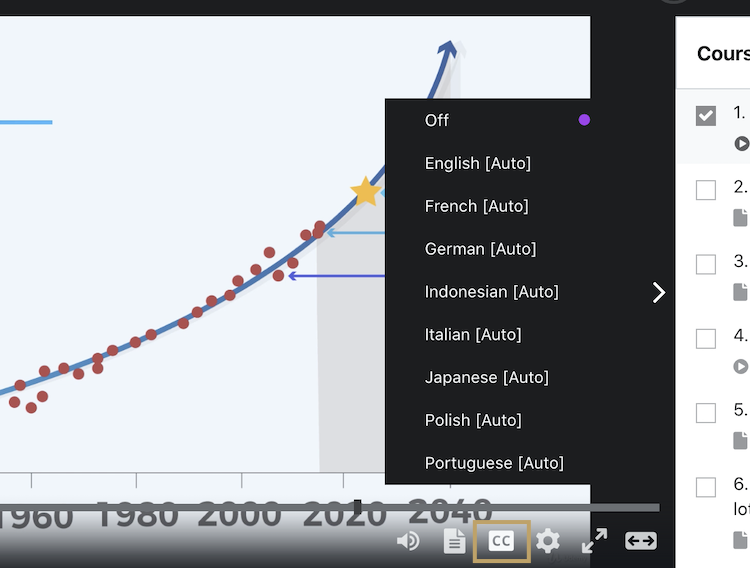The width and height of the screenshot is (750, 568).
Task: Check the lesson 2 checkbox
Action: coord(706,189)
